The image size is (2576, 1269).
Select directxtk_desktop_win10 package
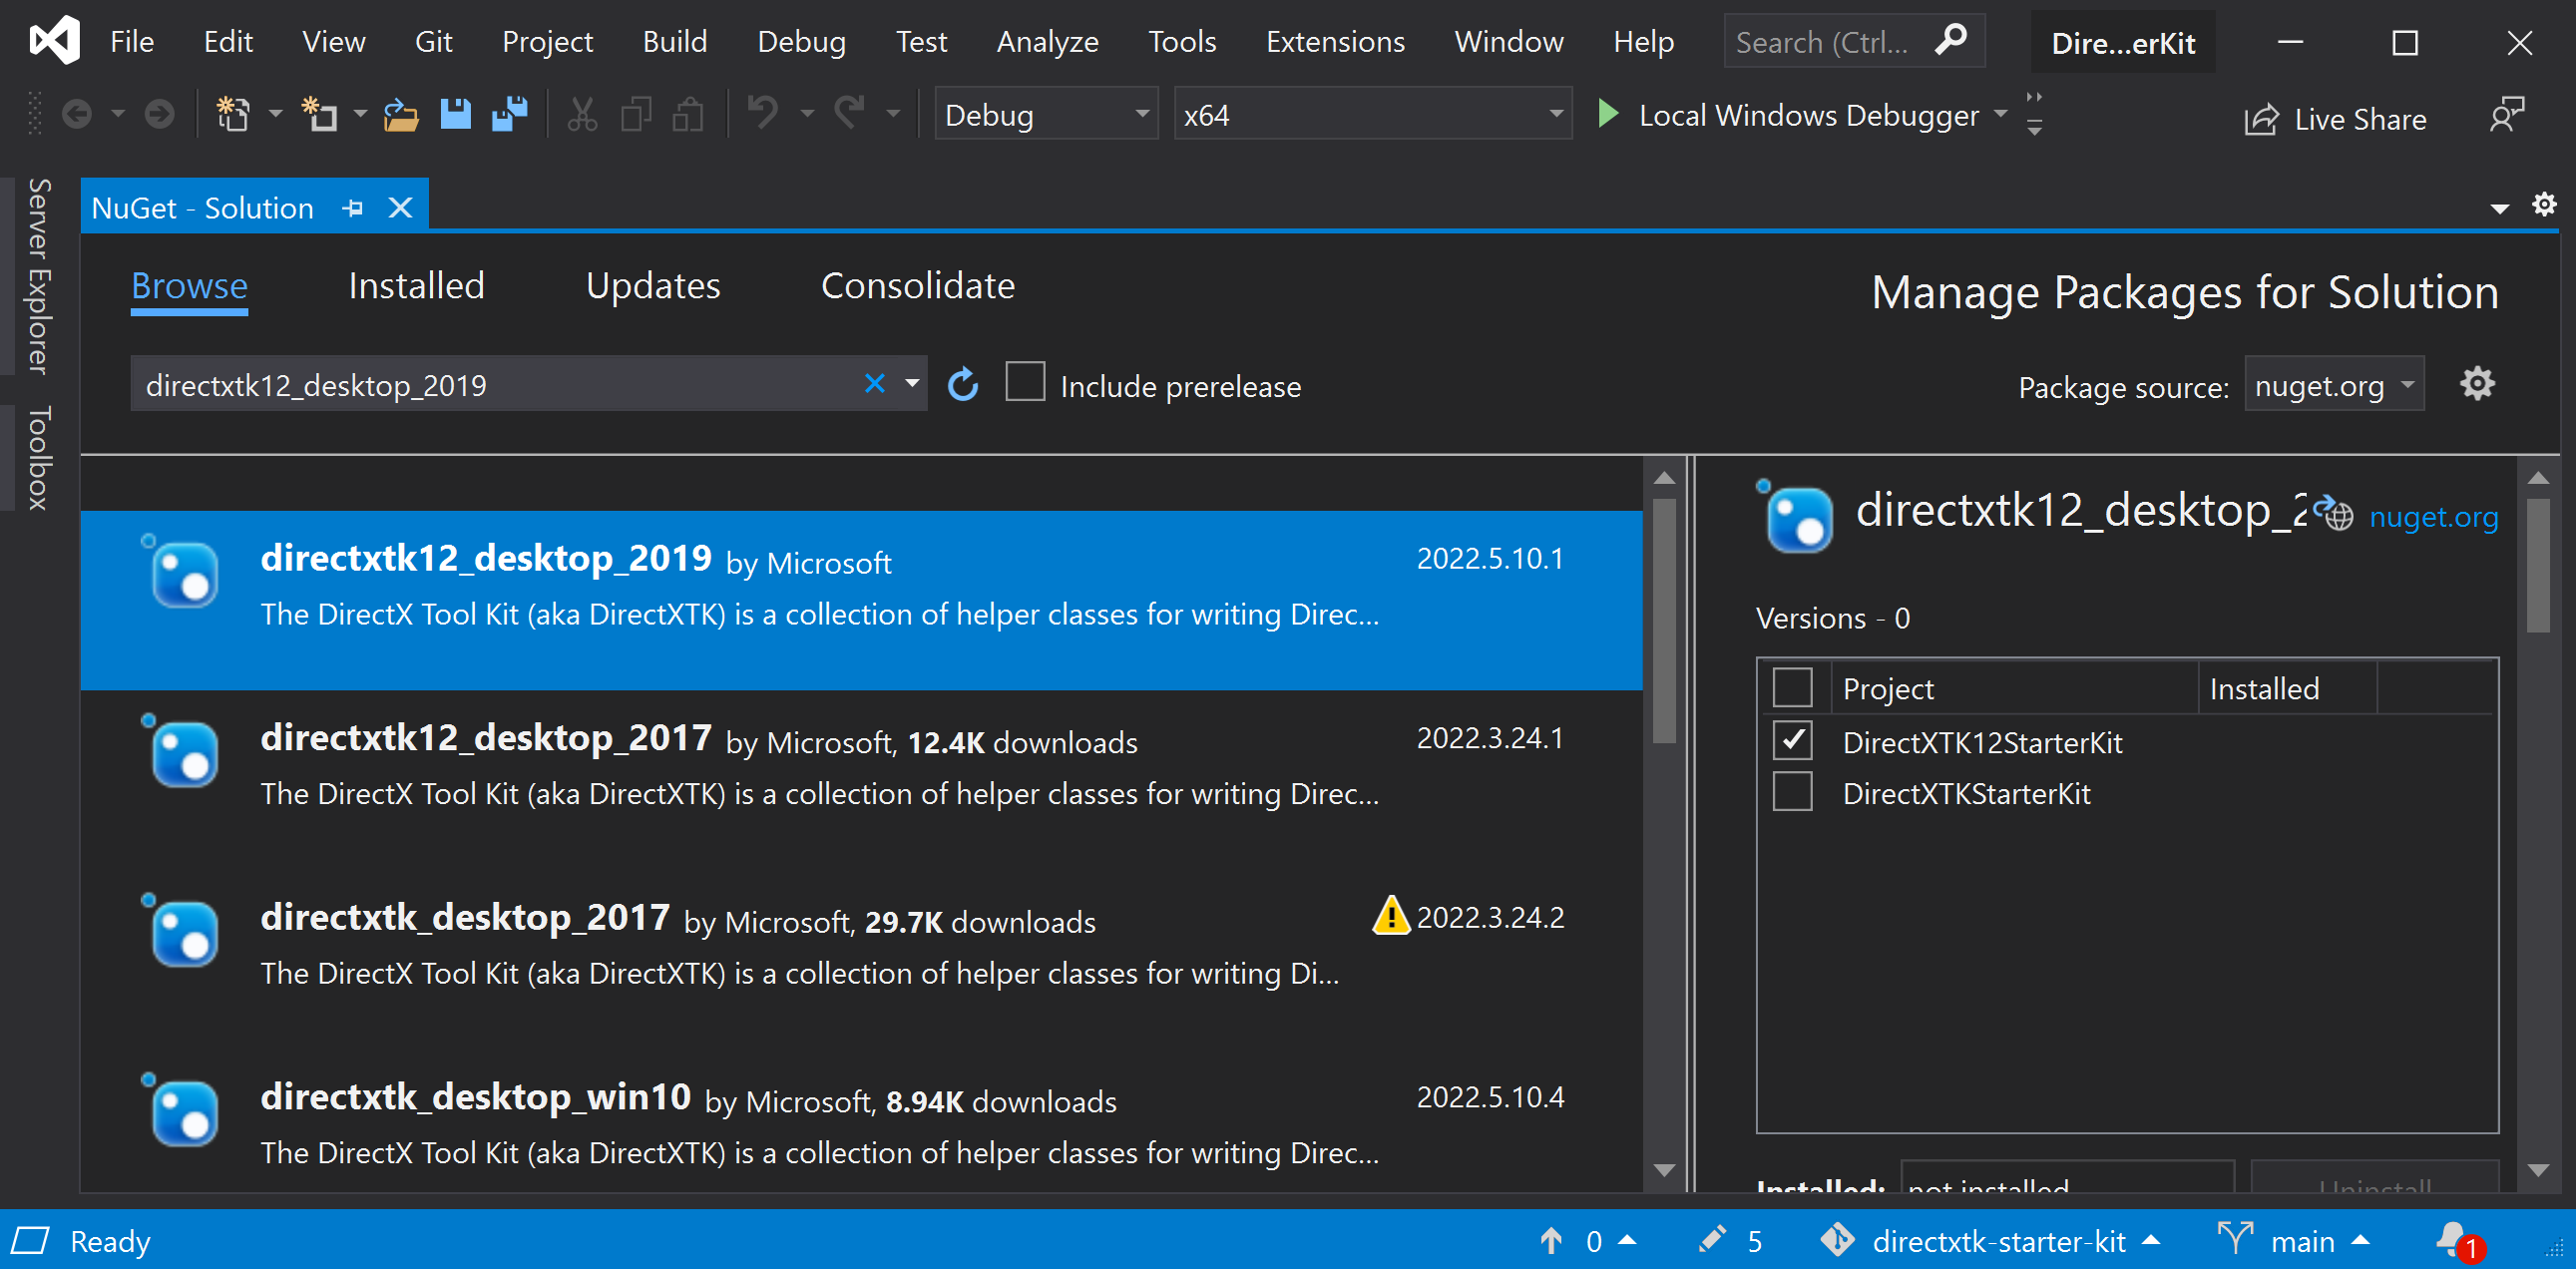click(861, 1122)
